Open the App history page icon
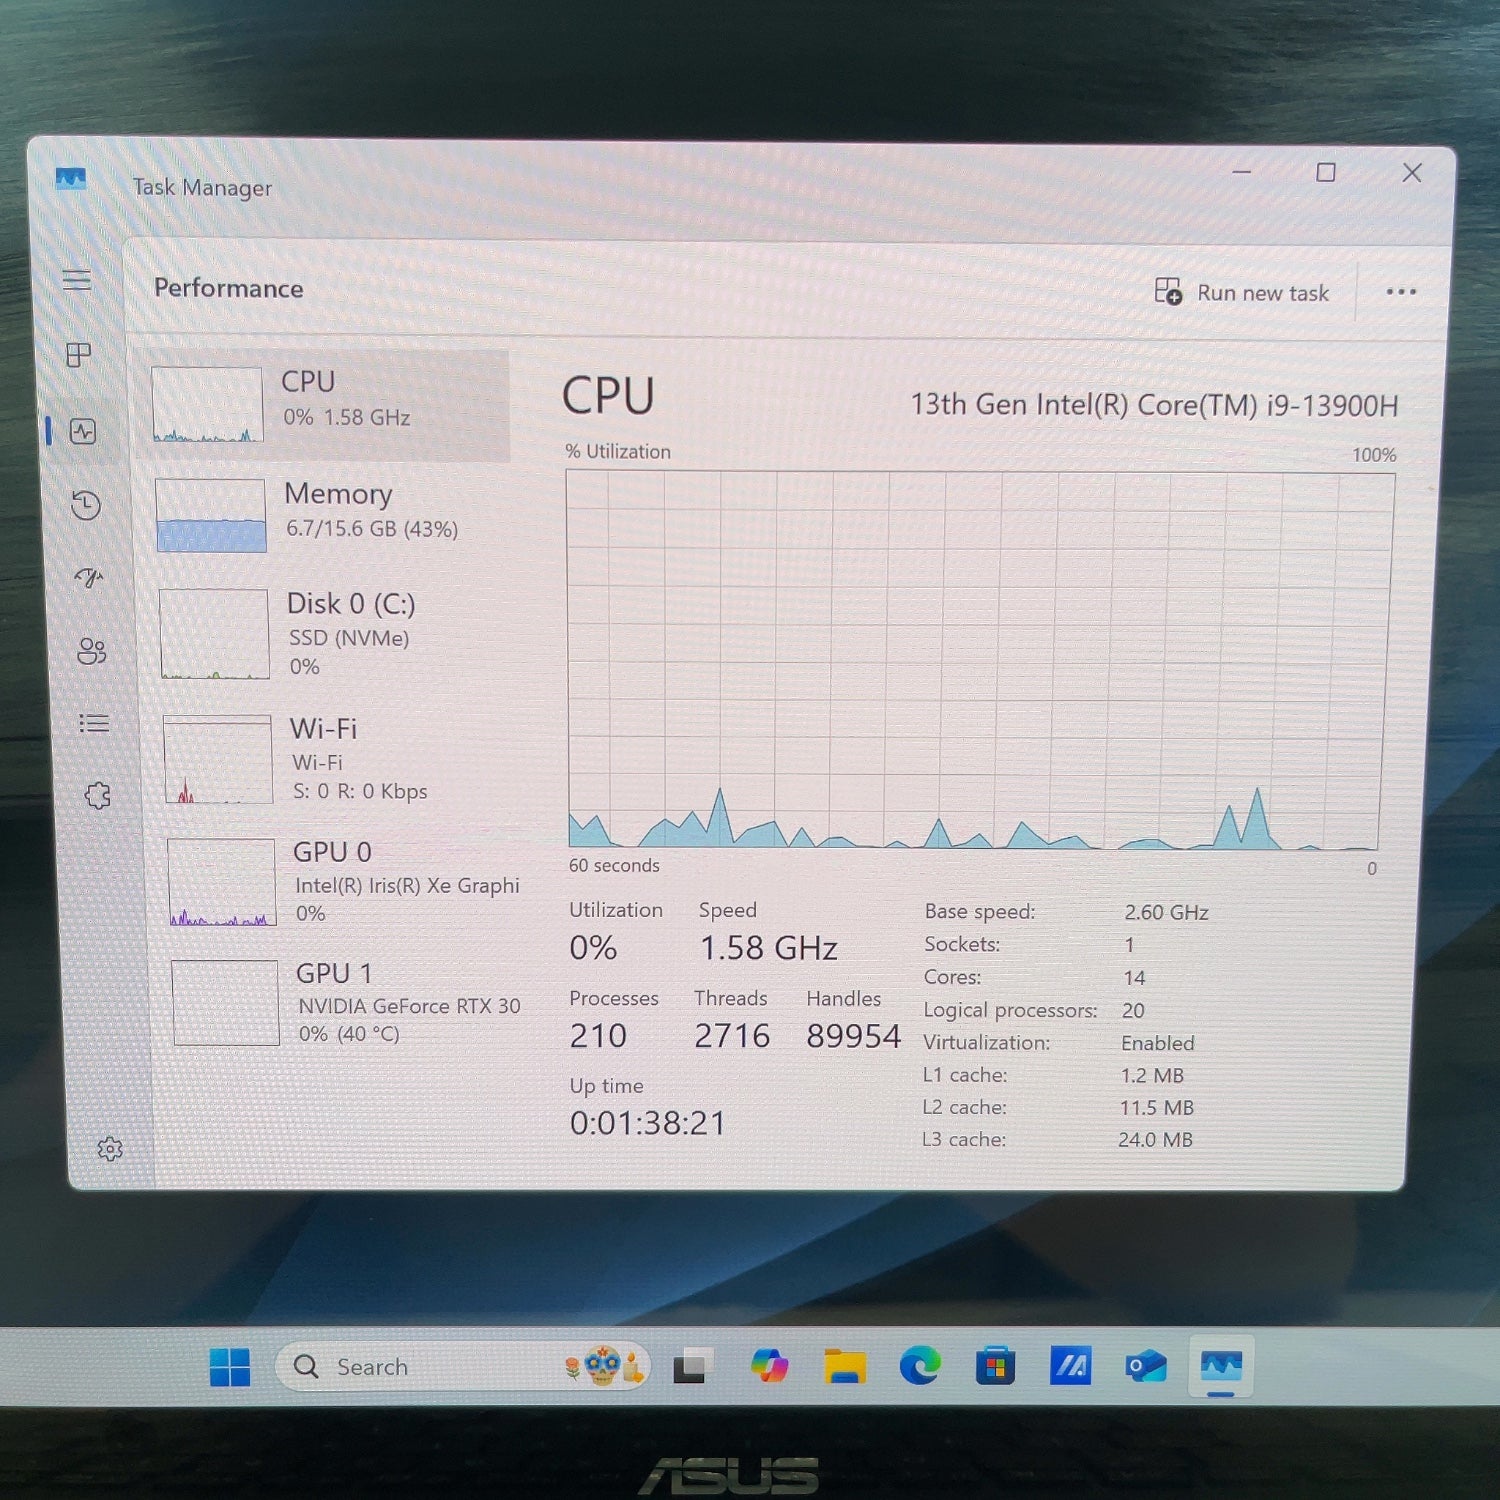This screenshot has width=1500, height=1500. (x=86, y=505)
